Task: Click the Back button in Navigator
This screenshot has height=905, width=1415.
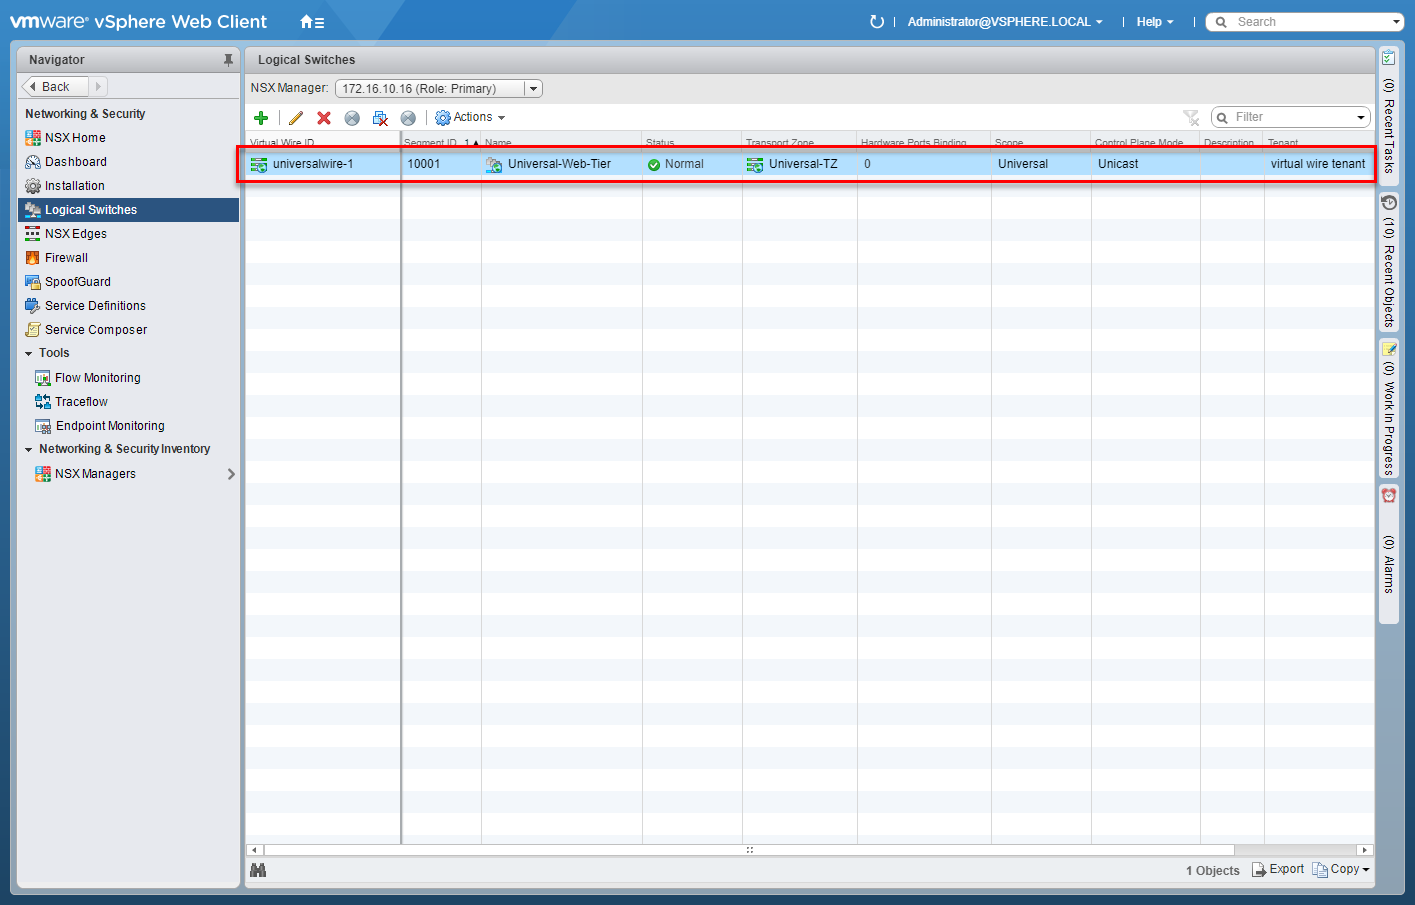Action: point(54,87)
